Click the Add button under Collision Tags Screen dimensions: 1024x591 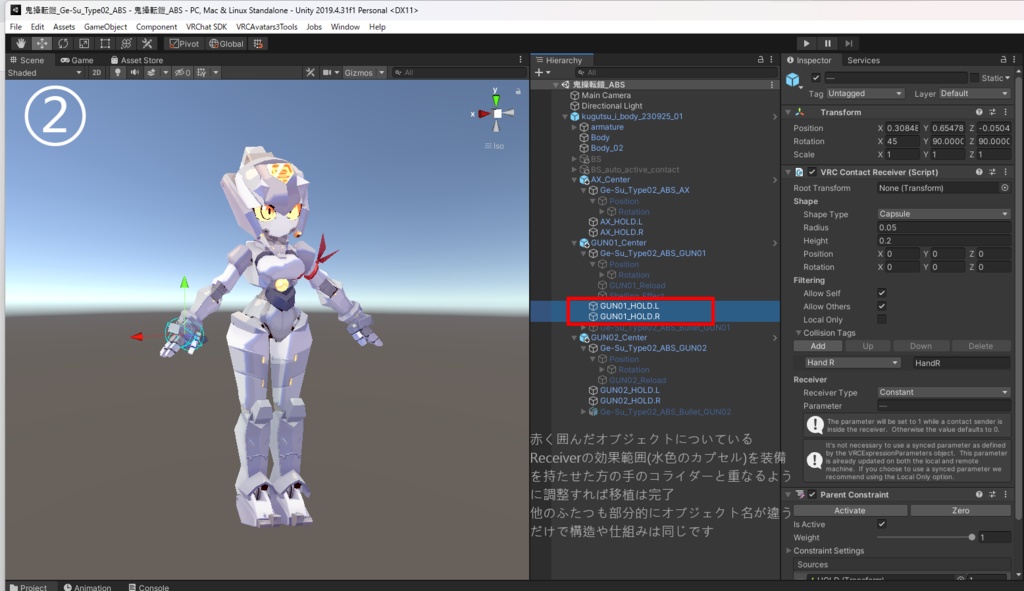click(818, 346)
